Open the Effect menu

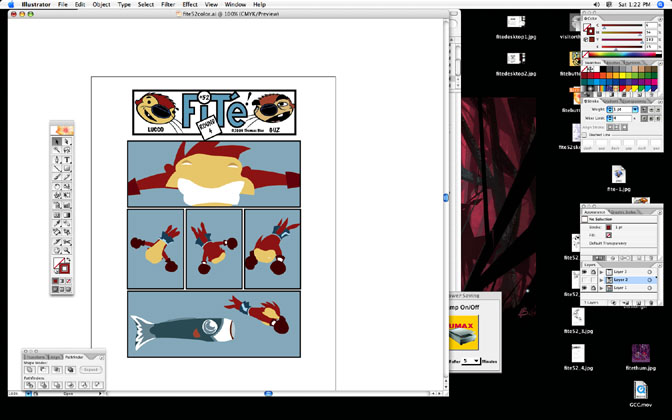[190, 4]
